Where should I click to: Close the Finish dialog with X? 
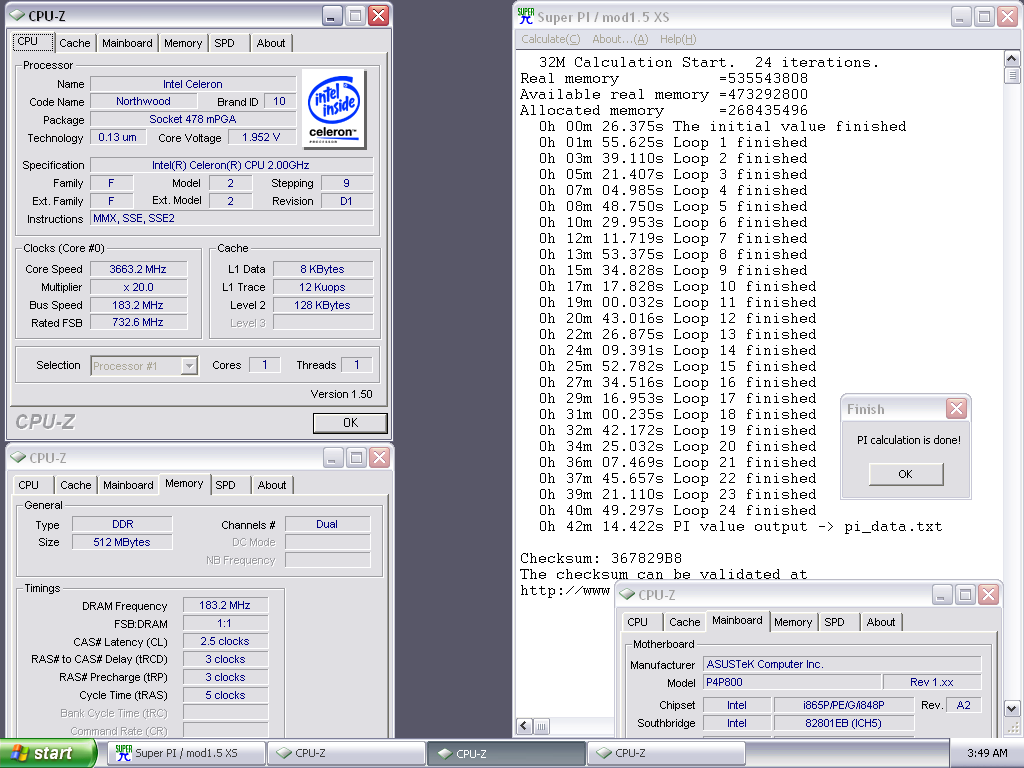click(x=956, y=409)
